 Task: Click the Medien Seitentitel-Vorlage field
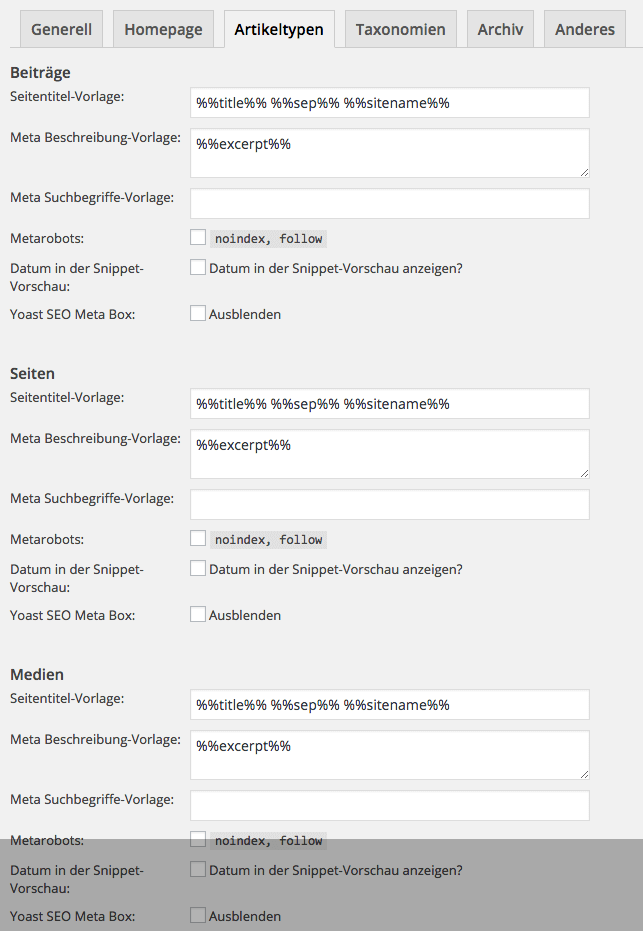[x=389, y=705]
